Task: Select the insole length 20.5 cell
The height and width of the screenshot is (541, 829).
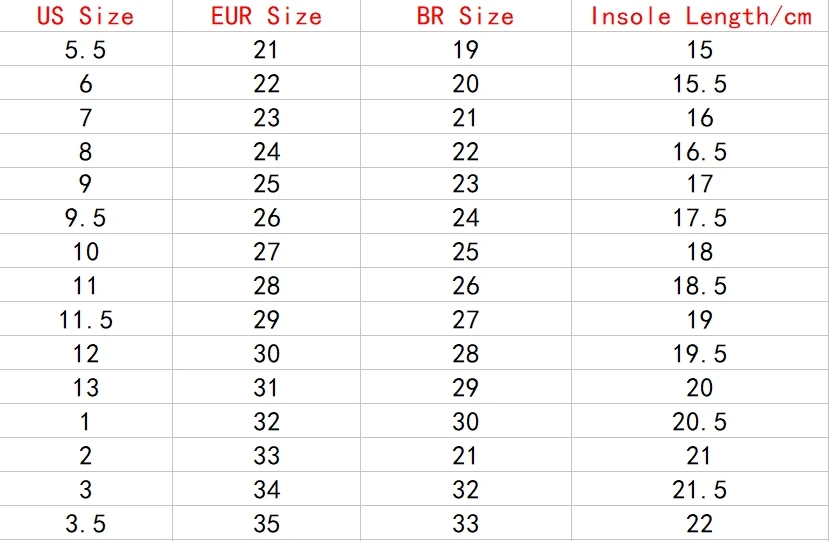Action: [700, 421]
